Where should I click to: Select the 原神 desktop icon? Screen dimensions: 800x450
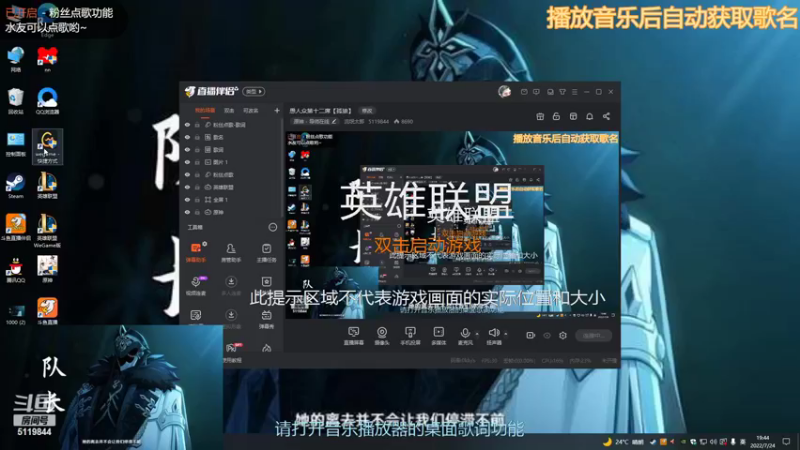[47, 269]
